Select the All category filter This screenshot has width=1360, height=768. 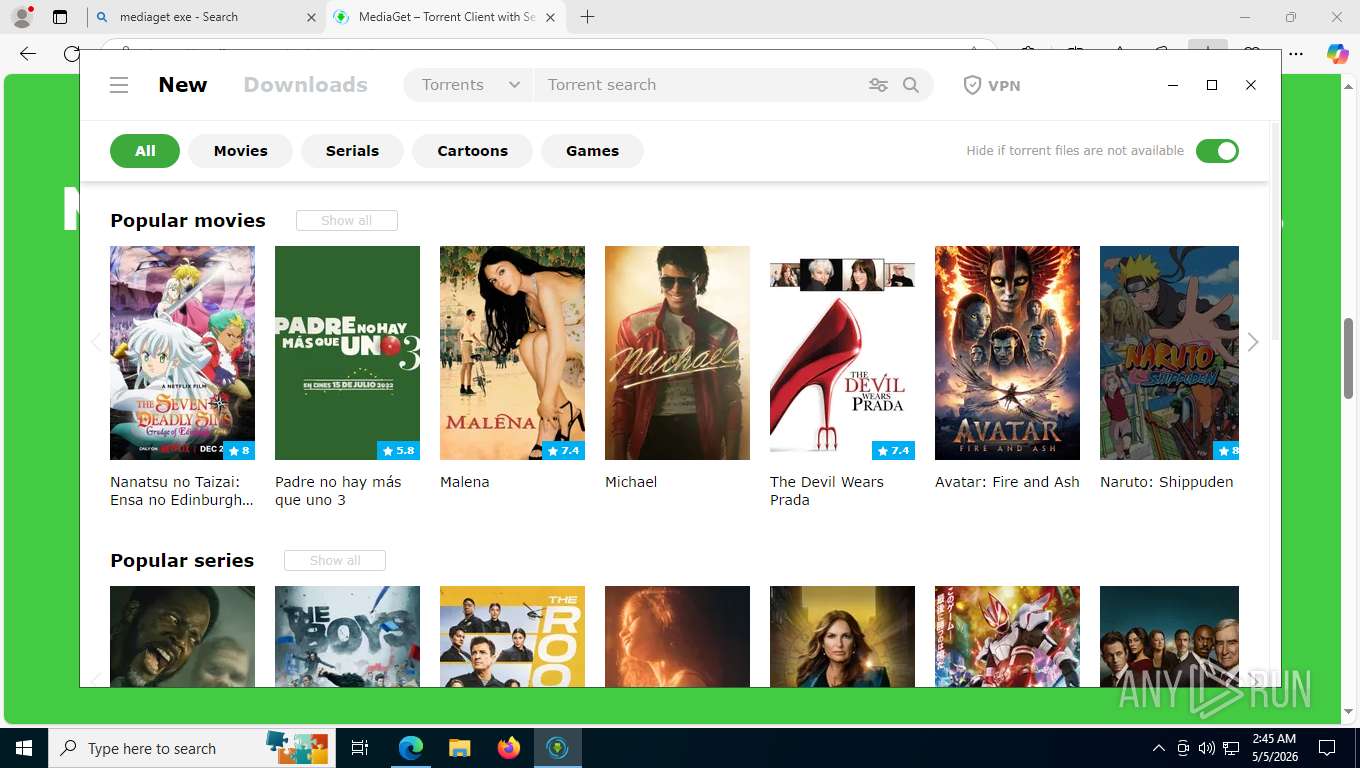click(145, 151)
